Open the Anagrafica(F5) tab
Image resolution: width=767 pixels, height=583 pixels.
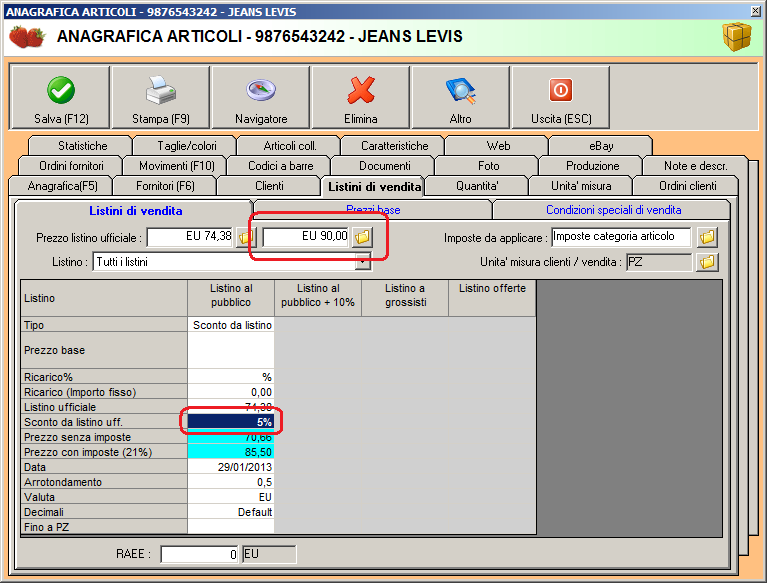tap(63, 186)
